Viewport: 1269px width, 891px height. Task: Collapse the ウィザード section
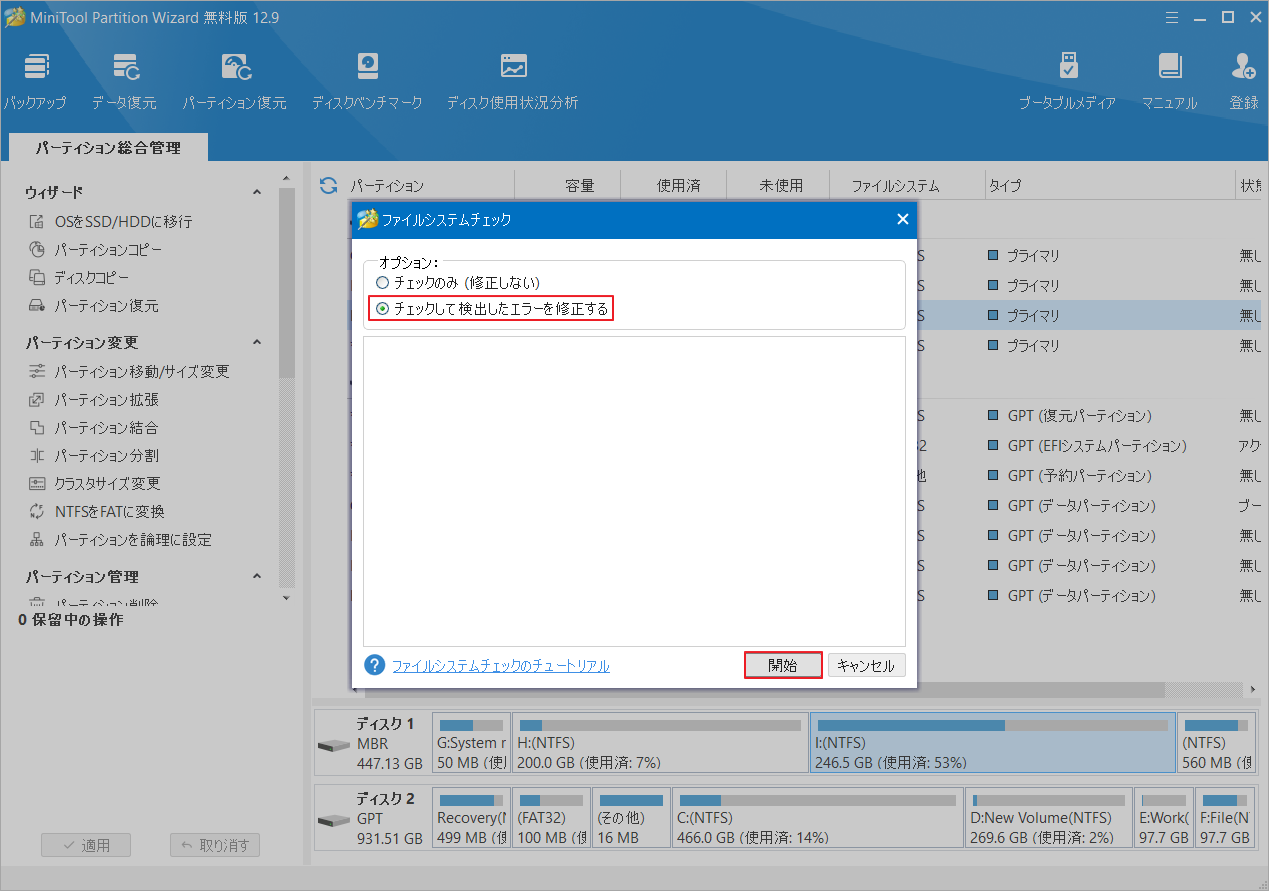[x=257, y=192]
